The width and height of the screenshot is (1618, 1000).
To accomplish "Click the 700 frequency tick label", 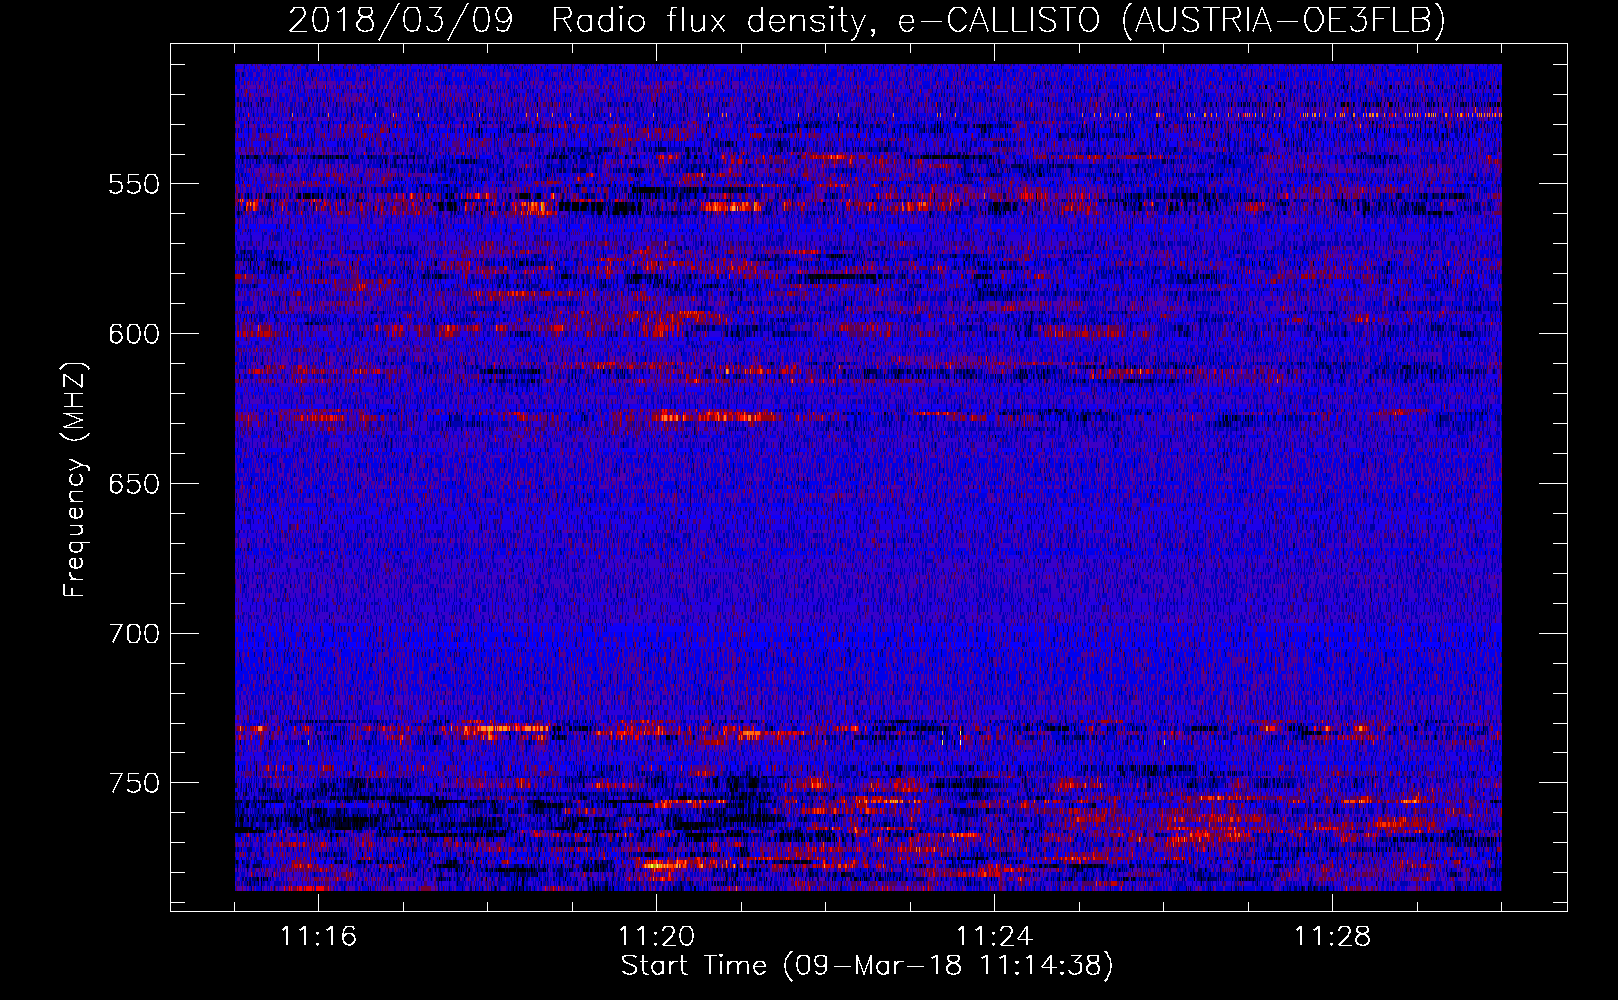I will pyautogui.click(x=134, y=634).
